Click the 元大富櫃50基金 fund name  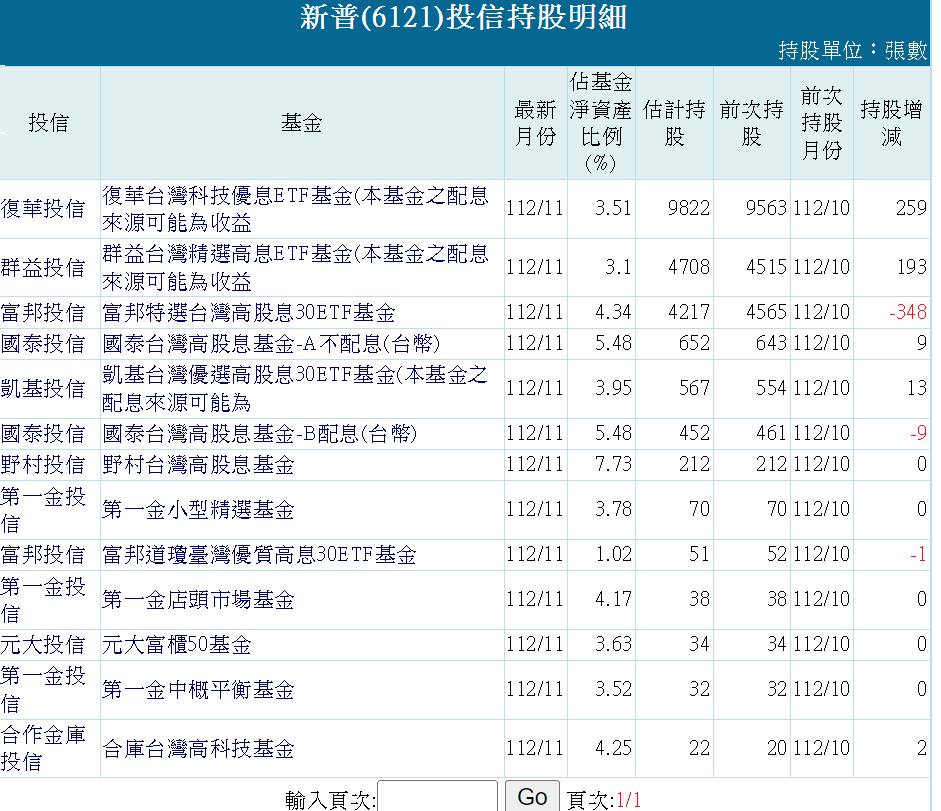pos(176,645)
